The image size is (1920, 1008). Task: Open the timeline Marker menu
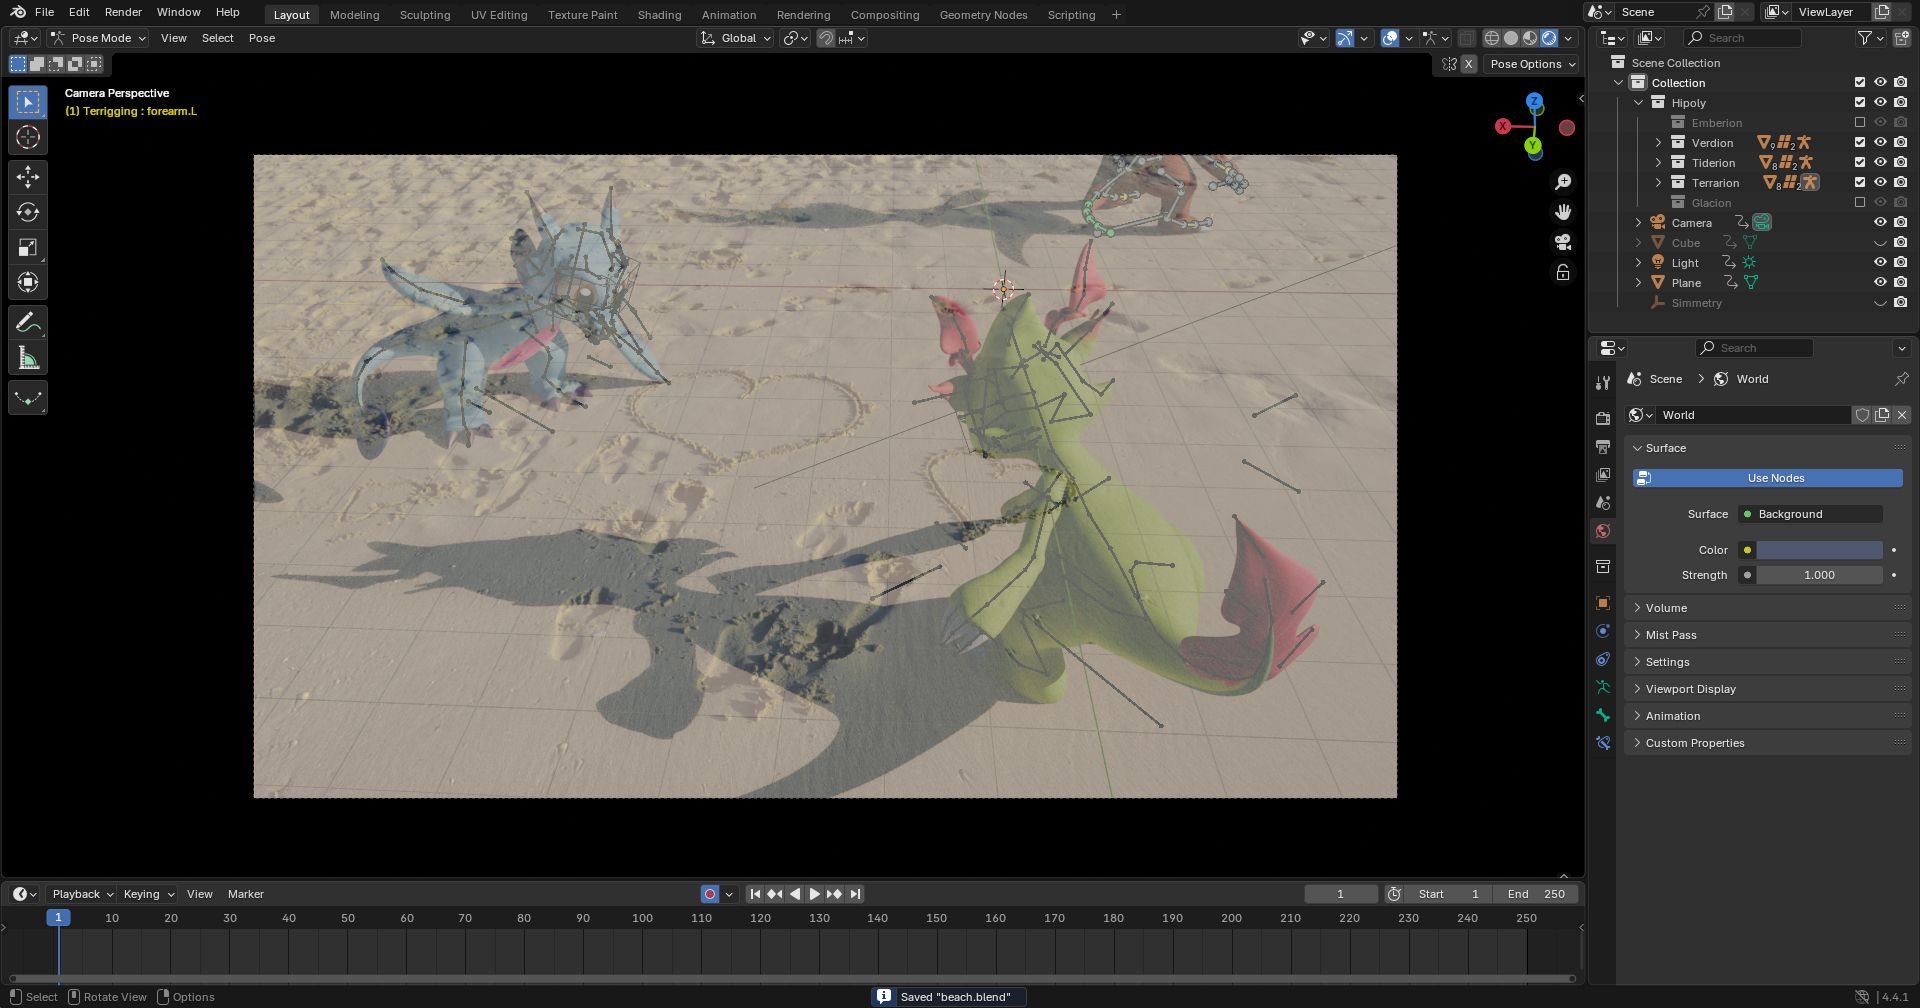pyautogui.click(x=246, y=894)
